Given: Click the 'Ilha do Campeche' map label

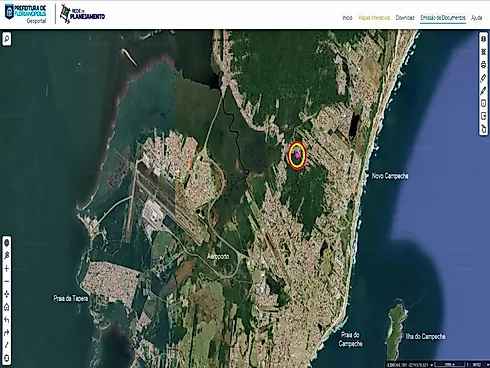Looking at the screenshot, I should [426, 336].
